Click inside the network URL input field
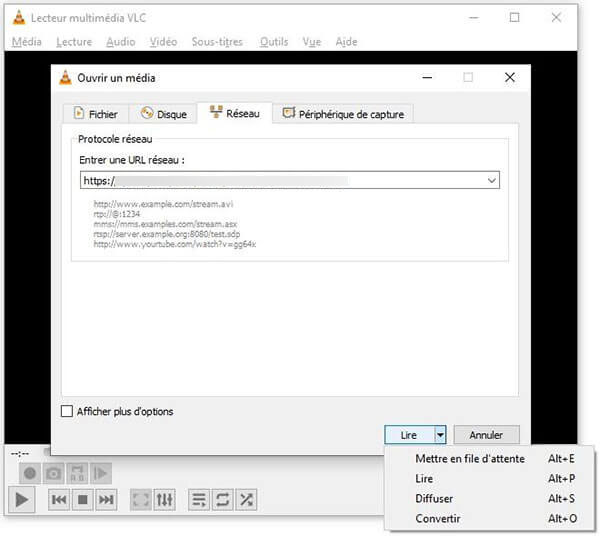This screenshot has height=536, width=600. click(x=280, y=181)
